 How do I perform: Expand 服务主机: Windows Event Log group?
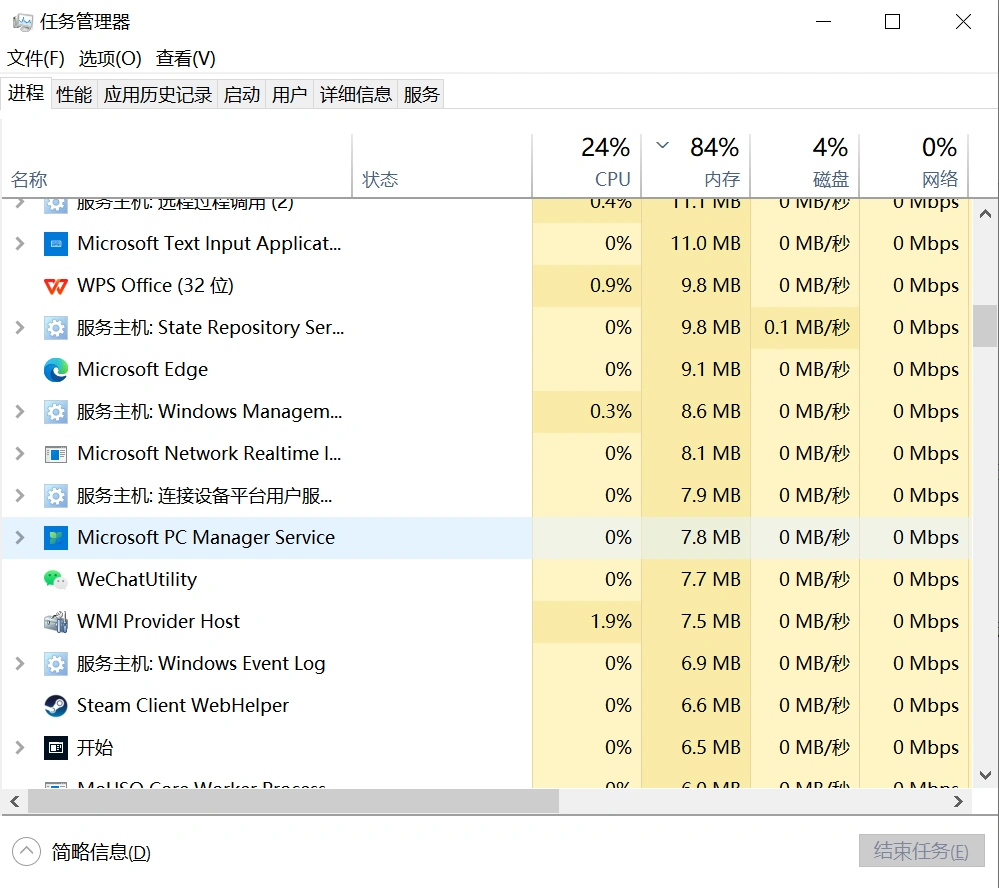[x=20, y=664]
